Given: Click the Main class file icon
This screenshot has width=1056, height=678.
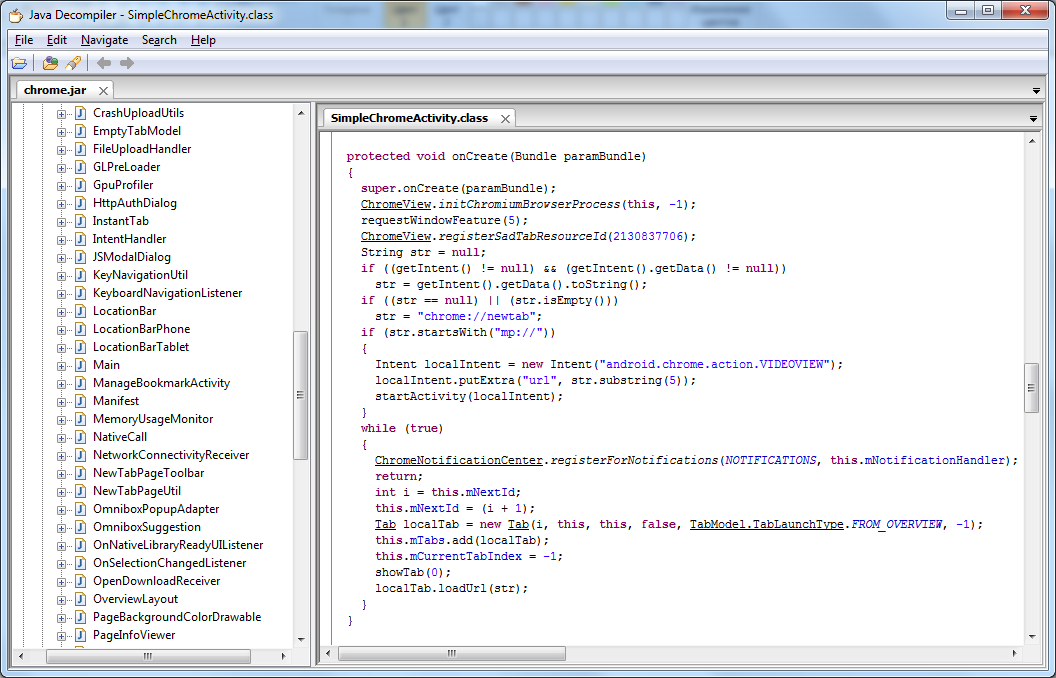Looking at the screenshot, I should (x=80, y=365).
